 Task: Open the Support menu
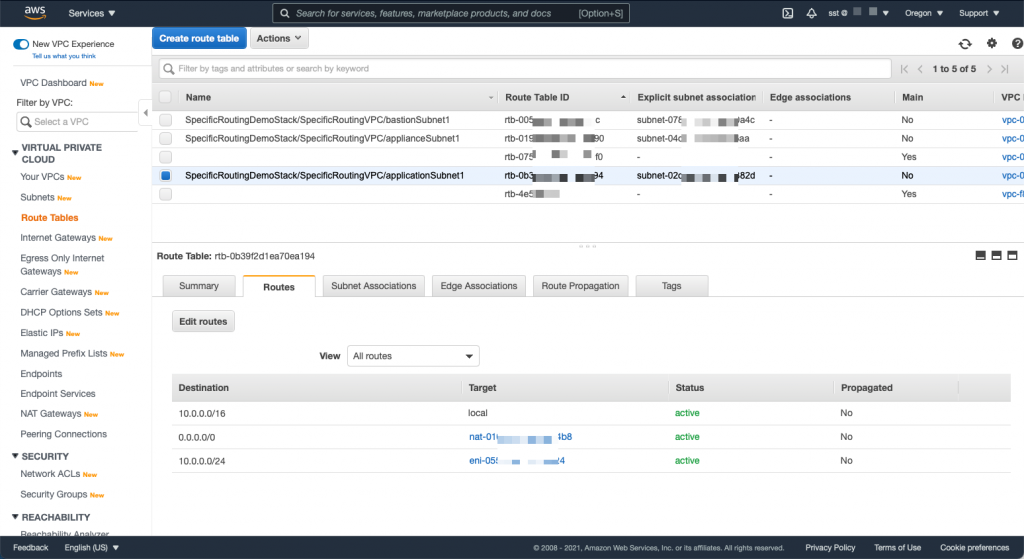(978, 13)
